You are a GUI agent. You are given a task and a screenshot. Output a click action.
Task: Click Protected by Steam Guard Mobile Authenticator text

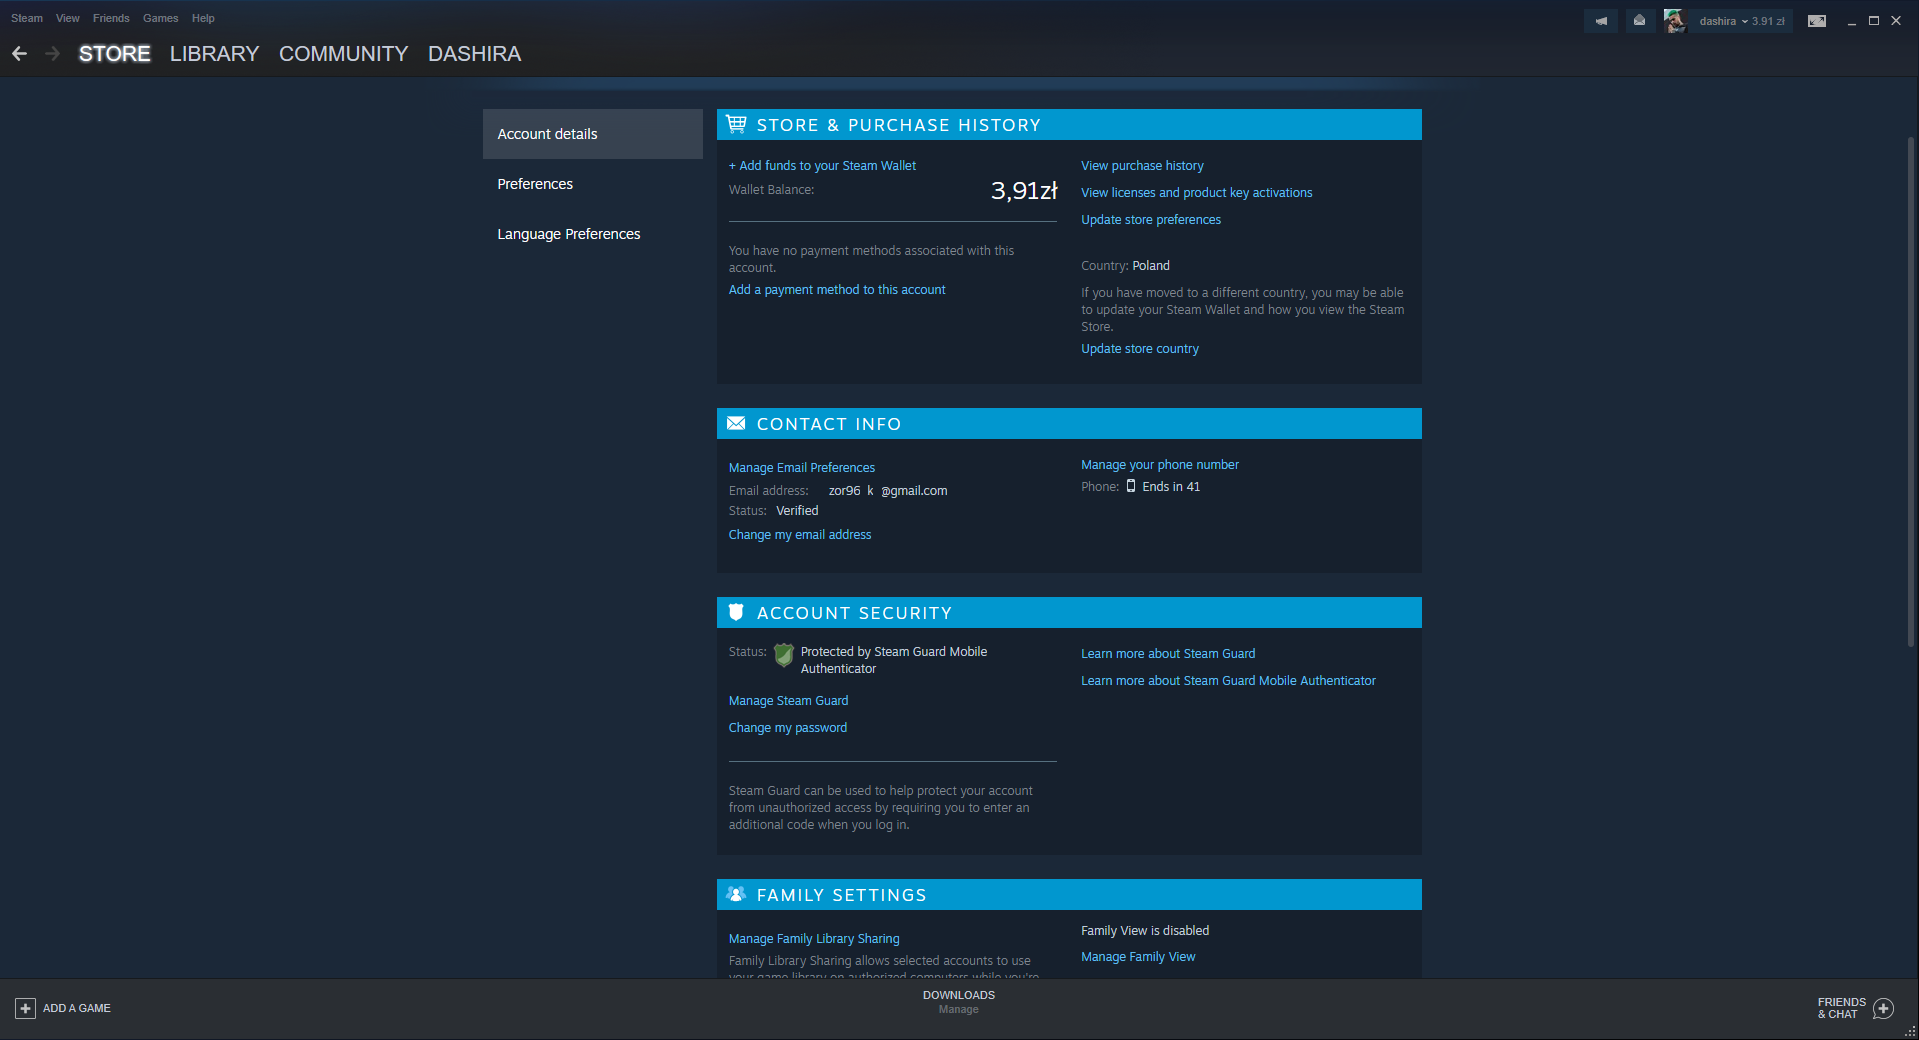click(894, 660)
